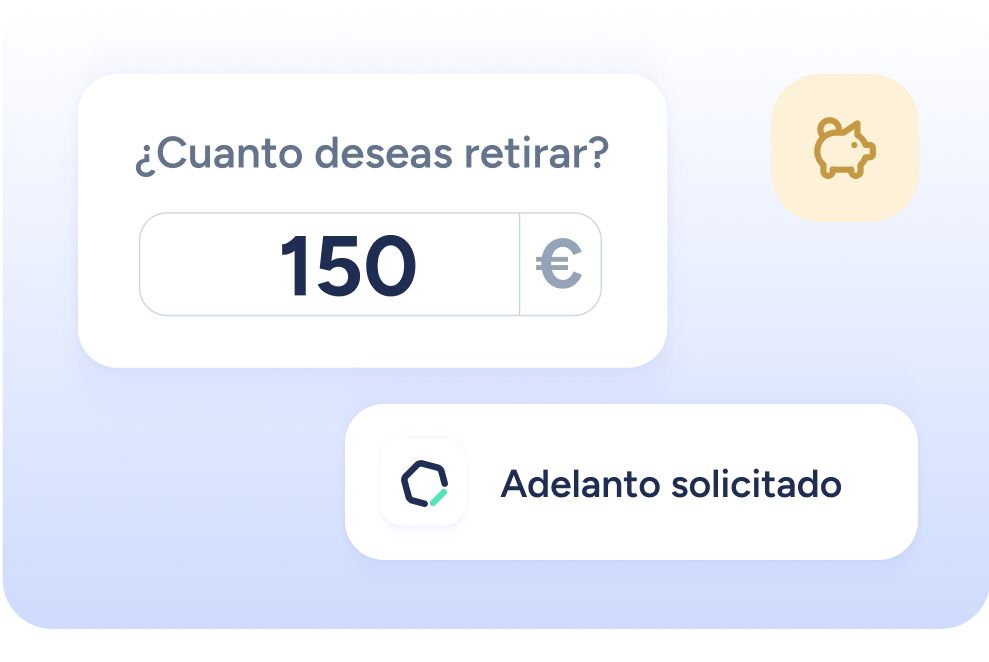Click the hexagon logo in the notification

(424, 484)
